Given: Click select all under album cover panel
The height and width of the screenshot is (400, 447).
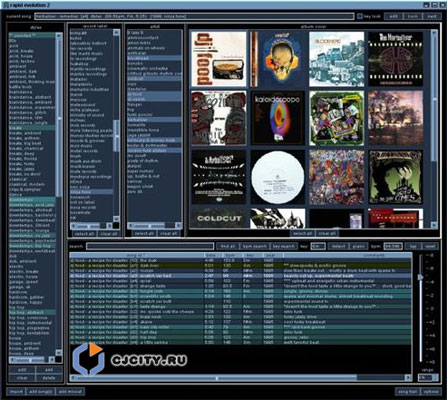Looking at the screenshot, I should 303,233.
